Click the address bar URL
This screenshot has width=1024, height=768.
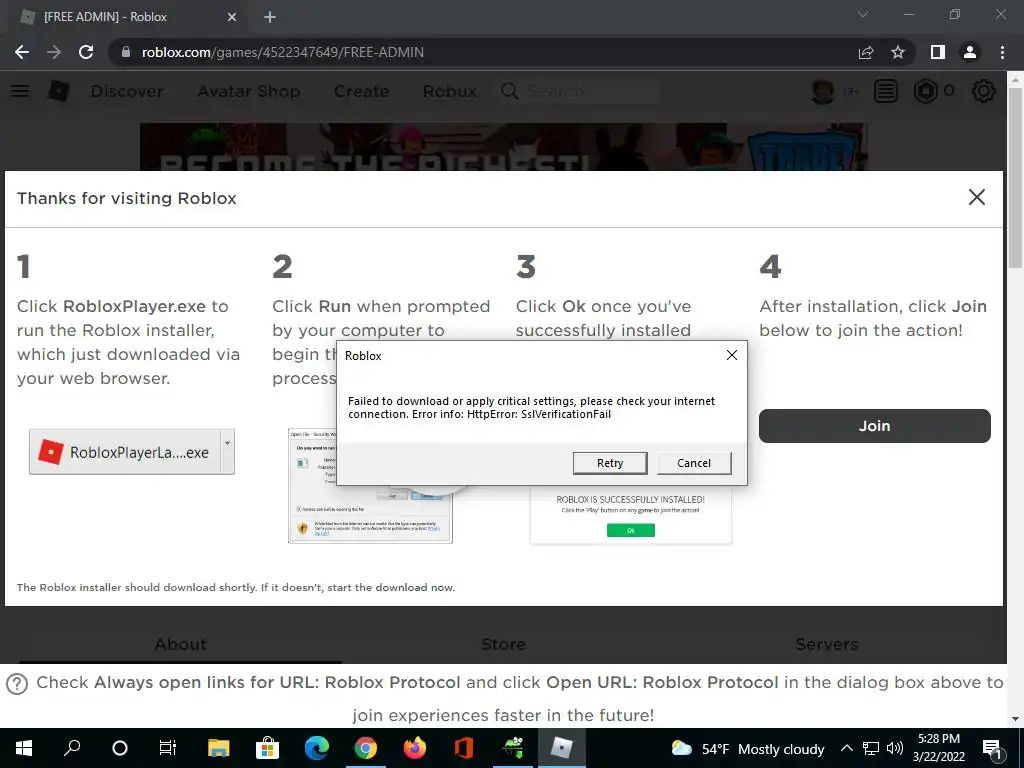click(283, 52)
